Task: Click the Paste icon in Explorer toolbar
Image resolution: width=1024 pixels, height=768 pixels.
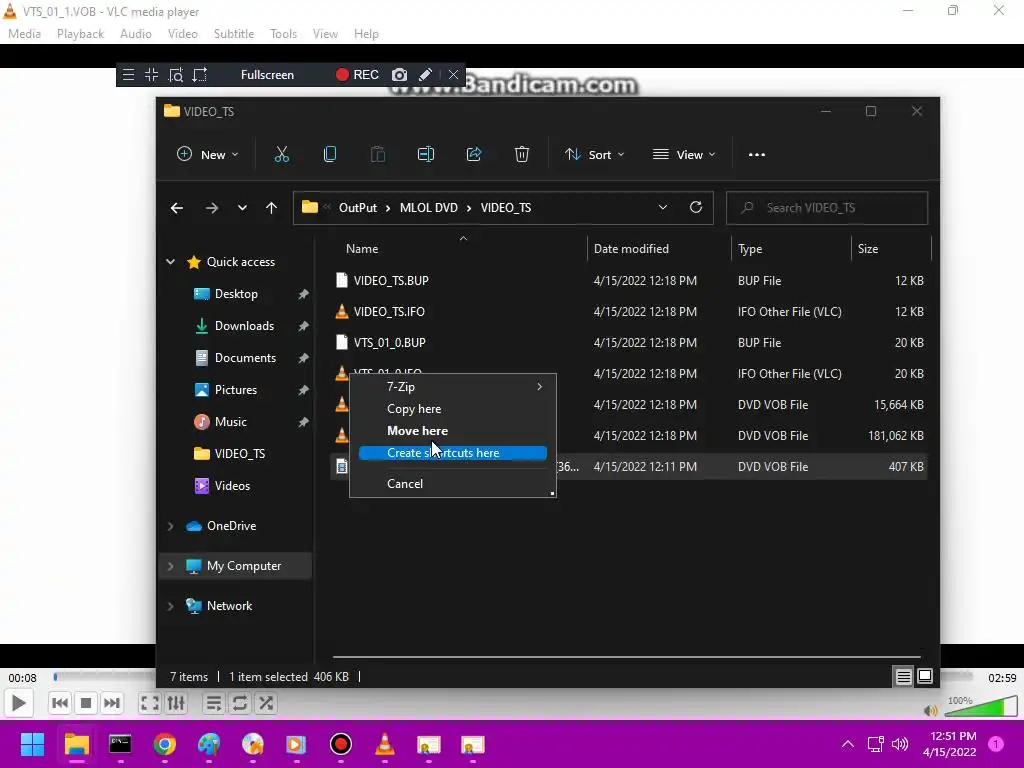Action: pyautogui.click(x=377, y=154)
